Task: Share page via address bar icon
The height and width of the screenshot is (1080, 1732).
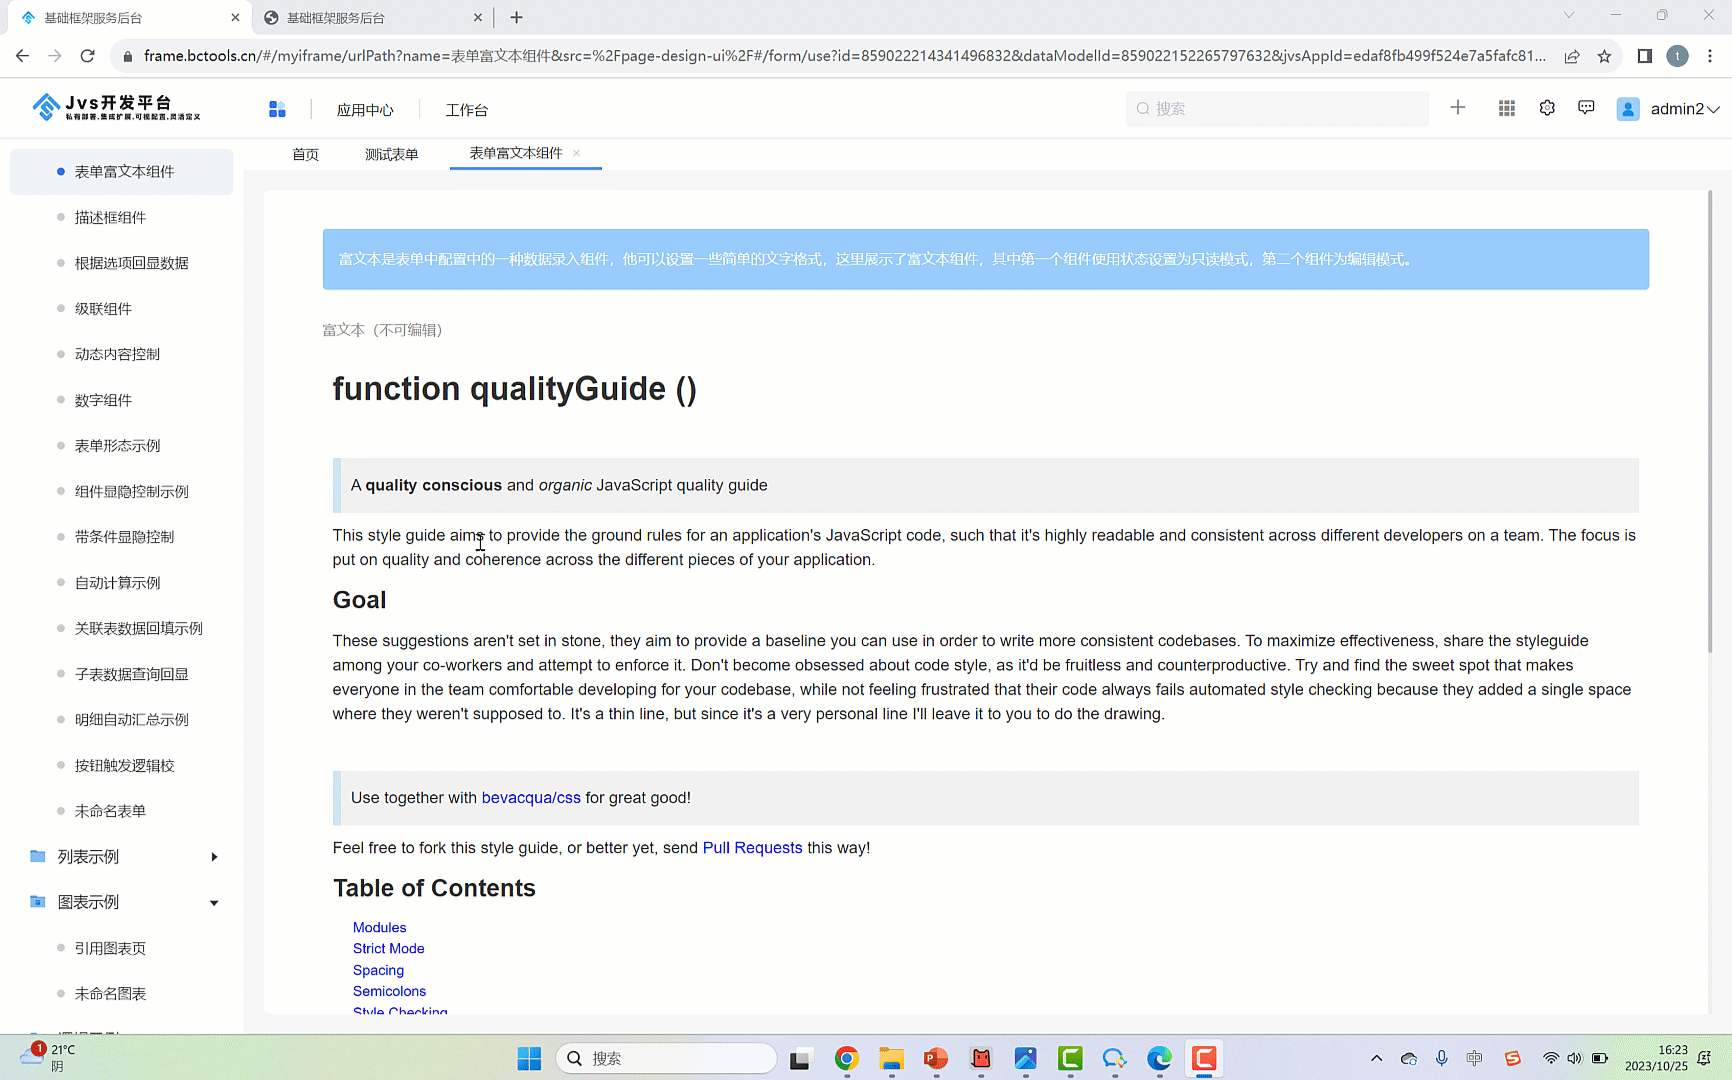Action: pos(1572,56)
